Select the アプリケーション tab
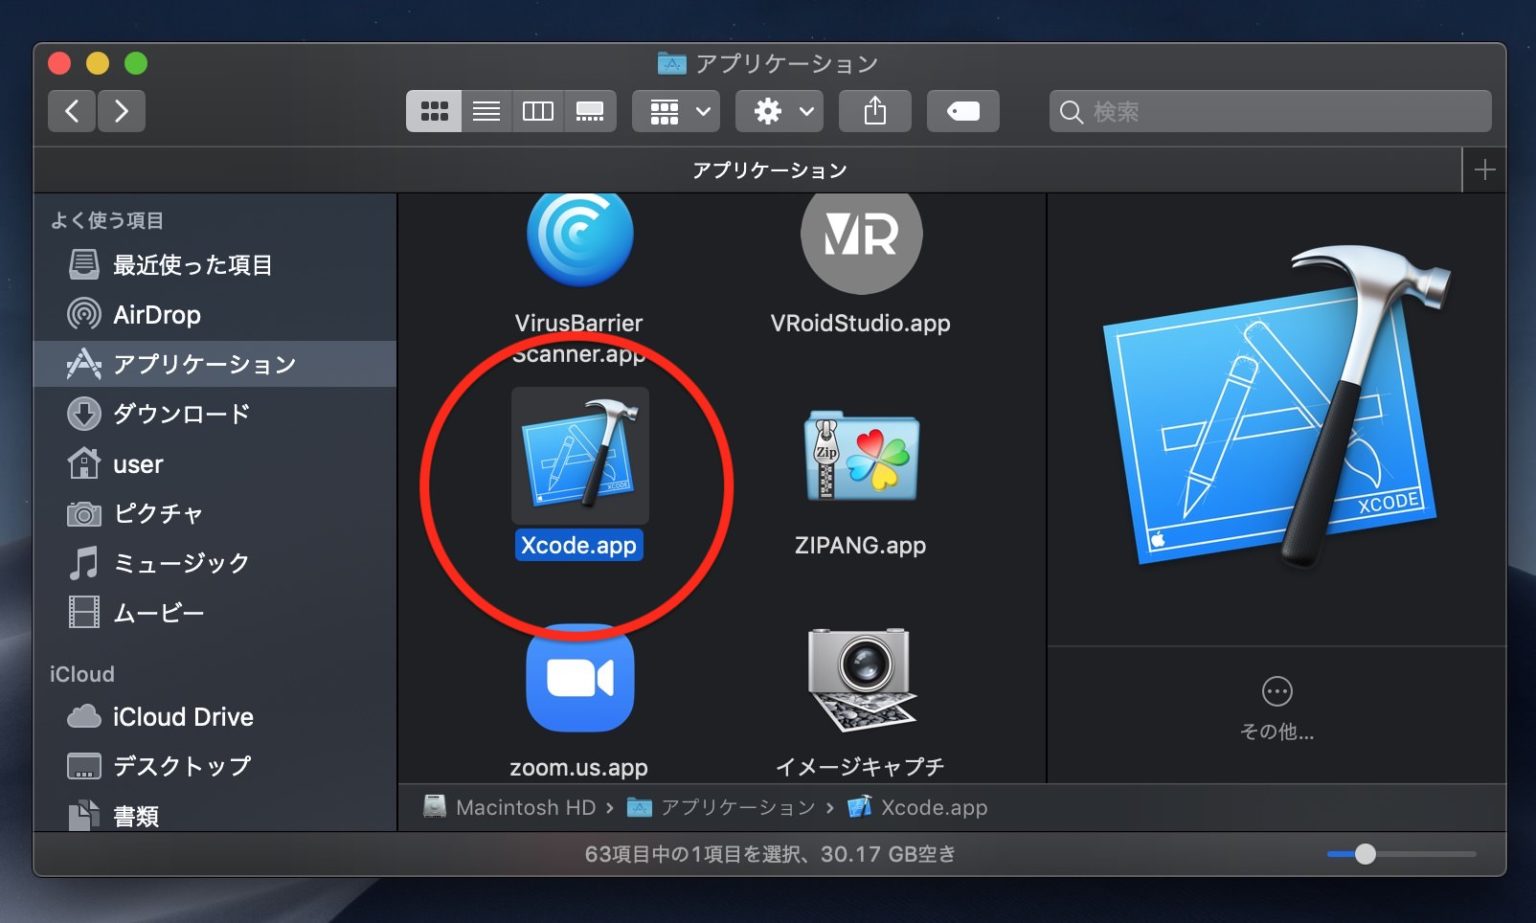 pos(770,169)
